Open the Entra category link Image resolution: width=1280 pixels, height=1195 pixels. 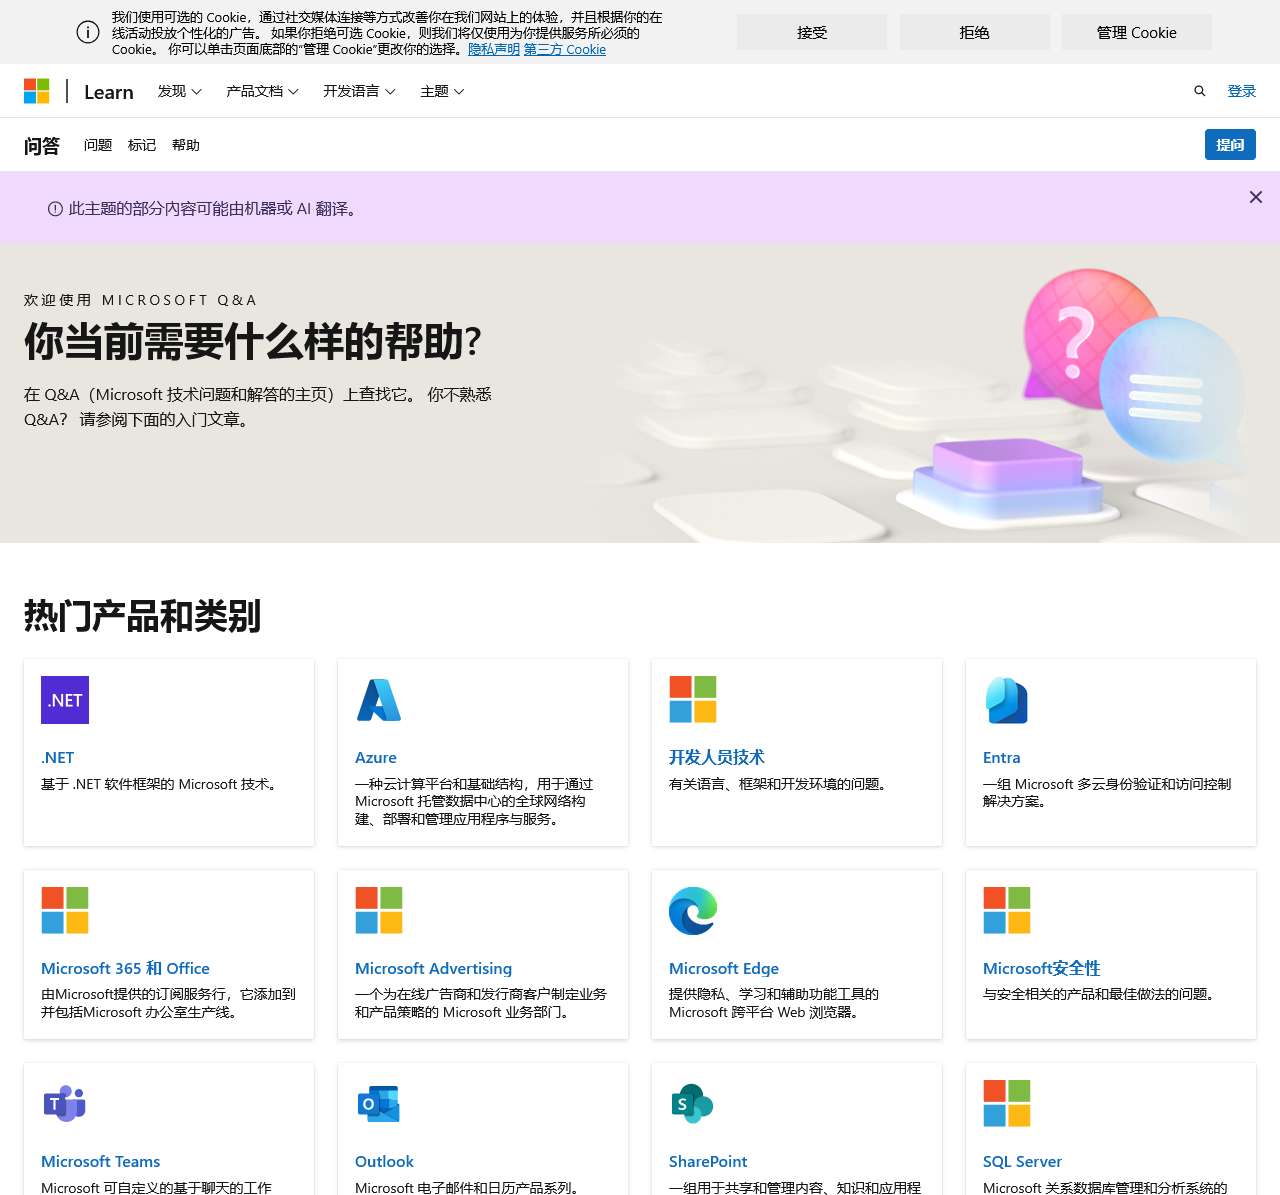pos(1002,758)
